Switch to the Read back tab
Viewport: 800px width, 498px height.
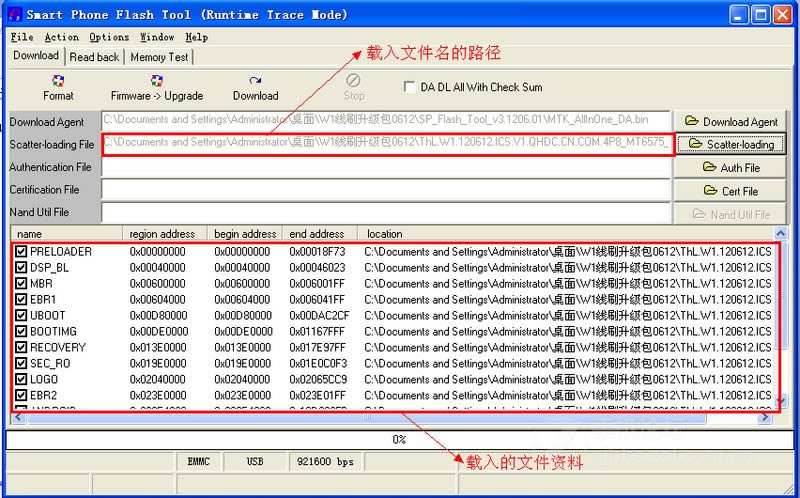(x=94, y=57)
